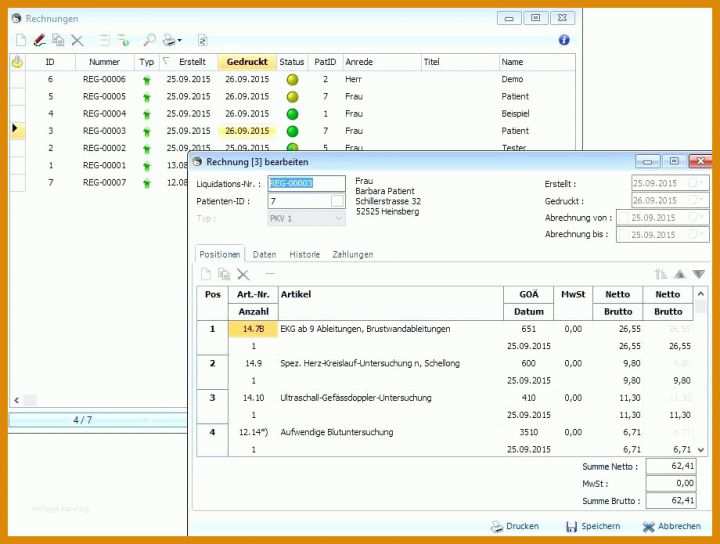Viewport: 720px width, 544px height.
Task: Click the sort positions icon
Action: pyautogui.click(x=660, y=275)
